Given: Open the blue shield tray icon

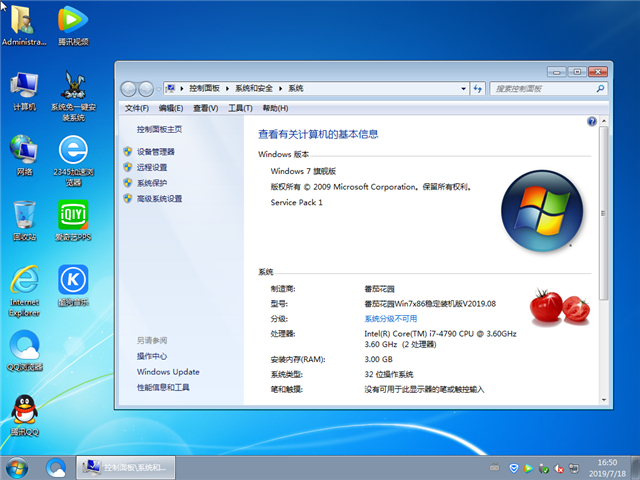Looking at the screenshot, I should [513, 468].
